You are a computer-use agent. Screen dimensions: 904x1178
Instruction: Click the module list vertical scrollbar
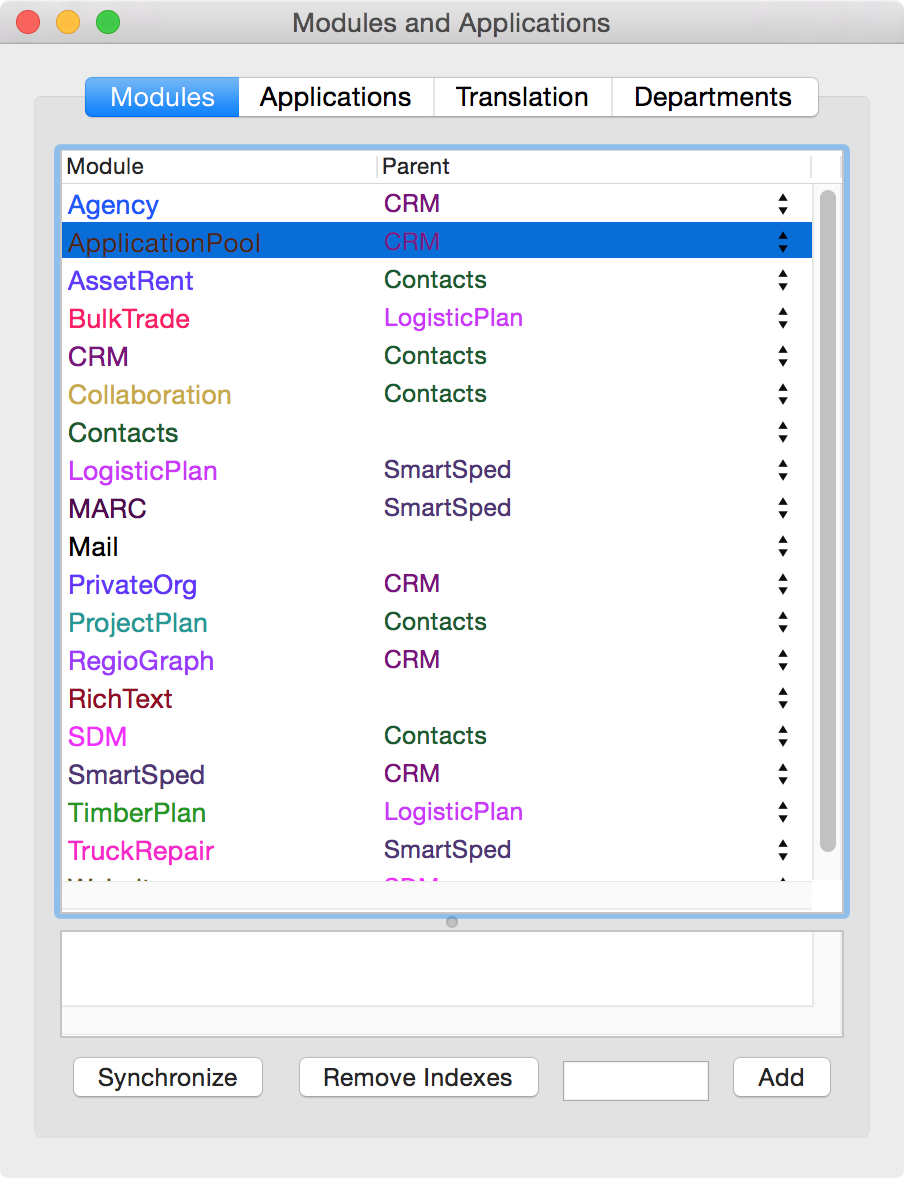(x=827, y=520)
